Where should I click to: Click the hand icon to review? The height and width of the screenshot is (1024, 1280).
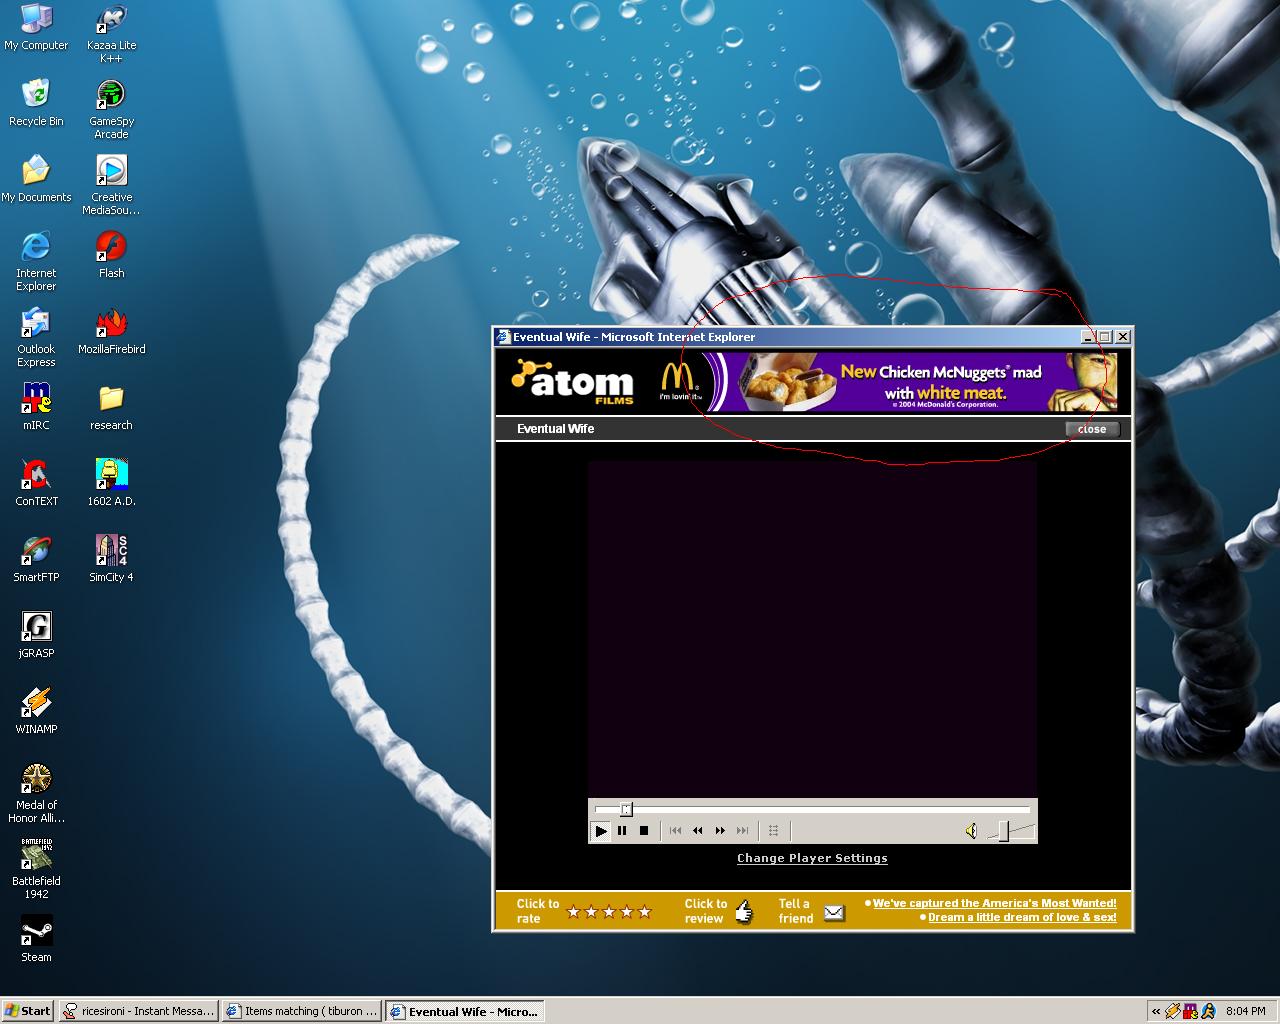[x=743, y=911]
